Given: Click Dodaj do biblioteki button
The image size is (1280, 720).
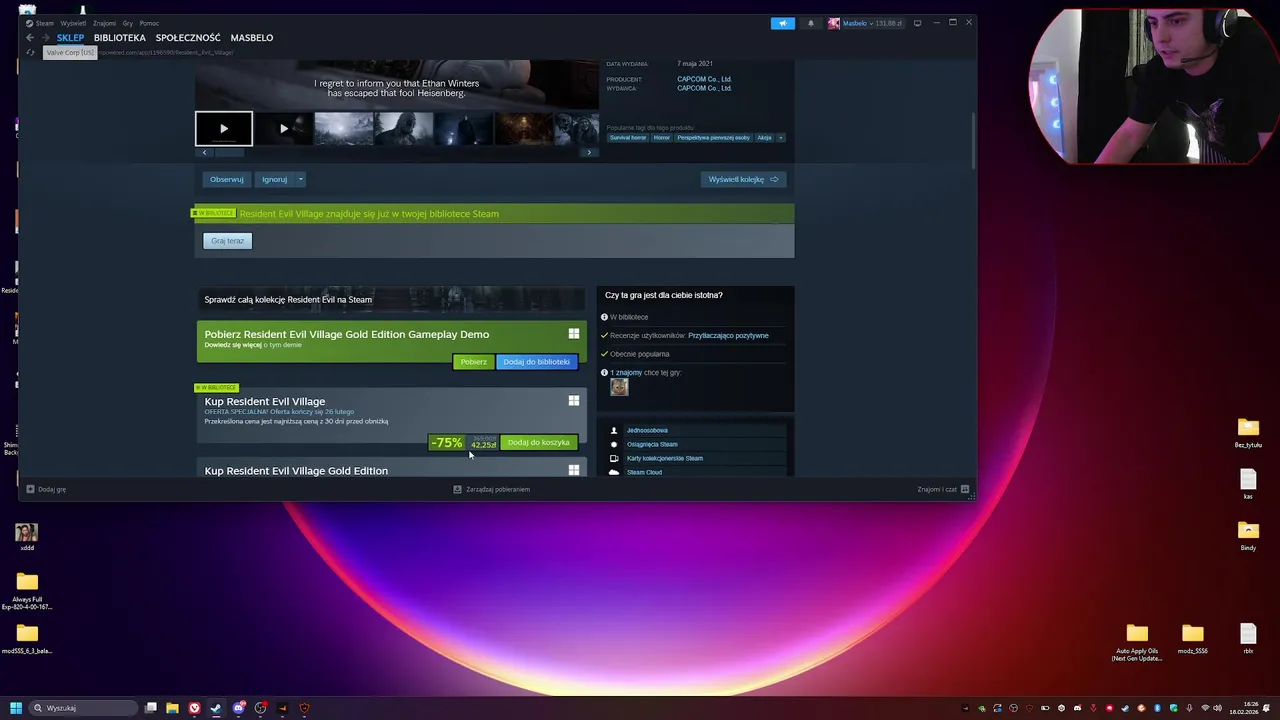Looking at the screenshot, I should (537, 362).
